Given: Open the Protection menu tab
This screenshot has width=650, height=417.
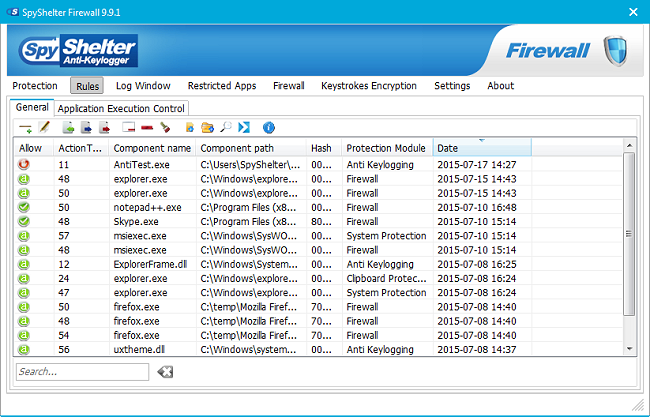Looking at the screenshot, I should point(35,86).
